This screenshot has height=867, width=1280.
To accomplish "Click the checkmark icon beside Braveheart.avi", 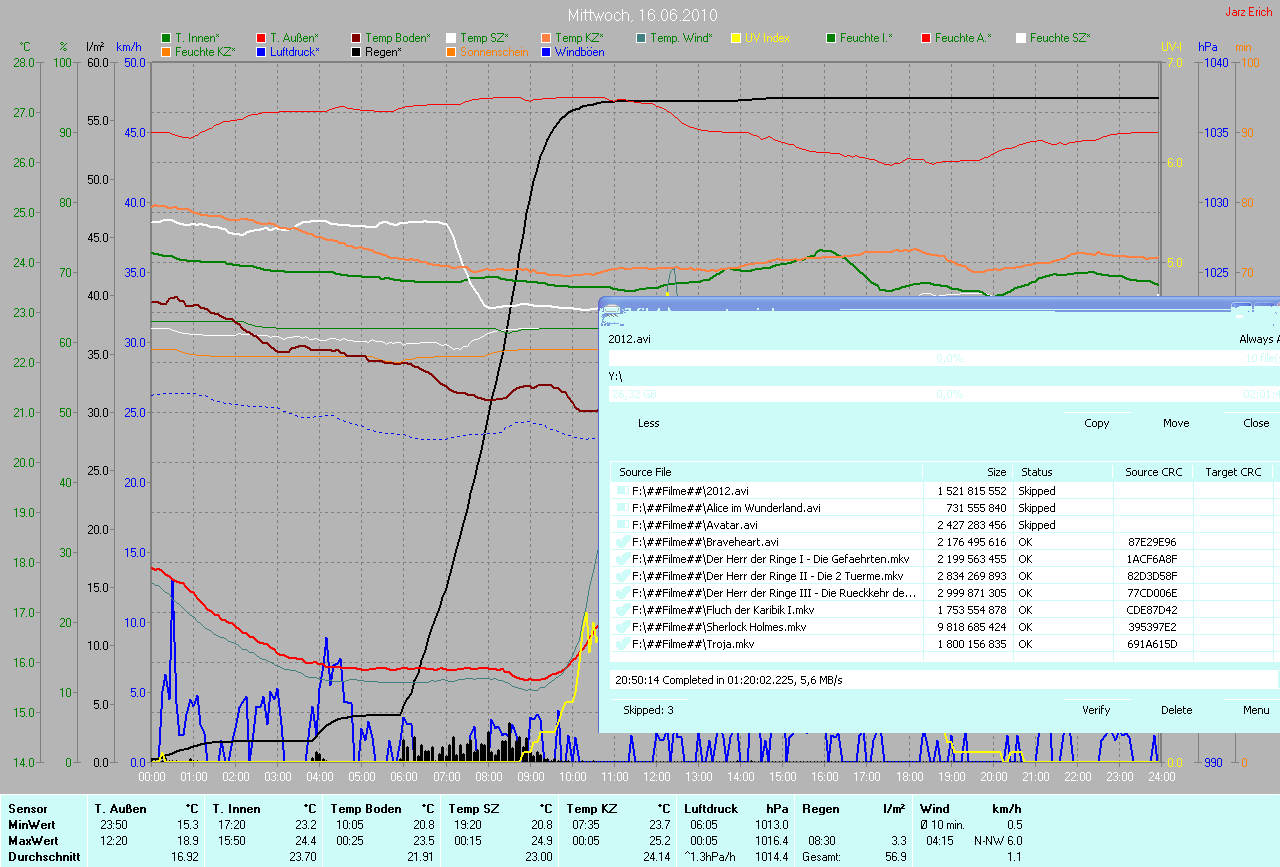I will [623, 542].
